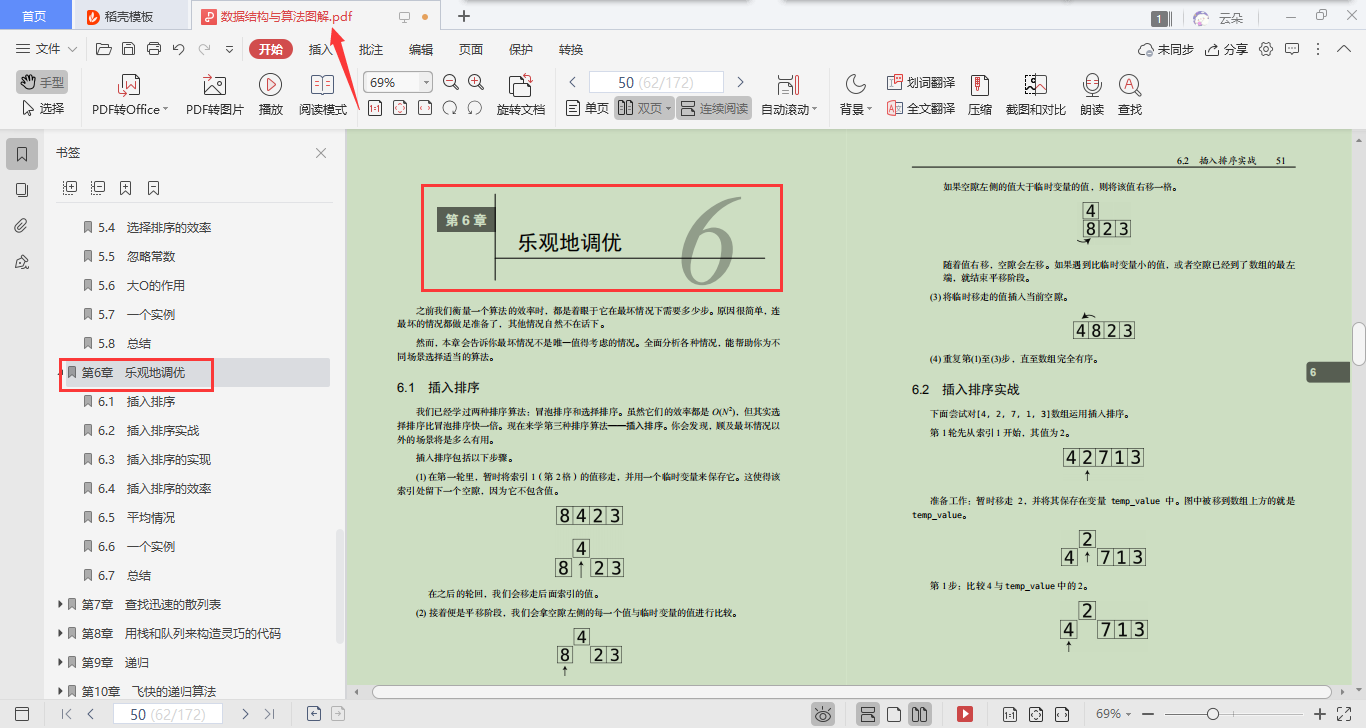
Task: Switch to the 转换 ribbon tab
Action: [571, 49]
